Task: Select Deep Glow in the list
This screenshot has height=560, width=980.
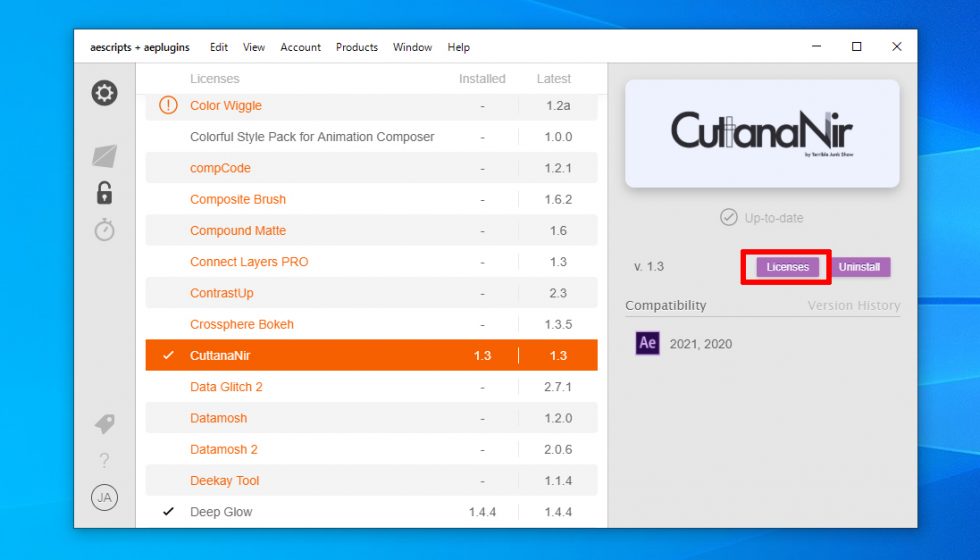Action: coord(371,512)
